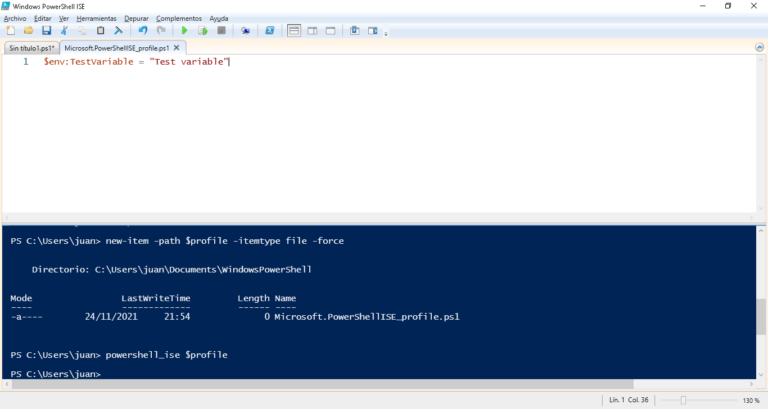Clear the console pane icon
Viewport: 768px width, 409px height.
click(x=119, y=30)
